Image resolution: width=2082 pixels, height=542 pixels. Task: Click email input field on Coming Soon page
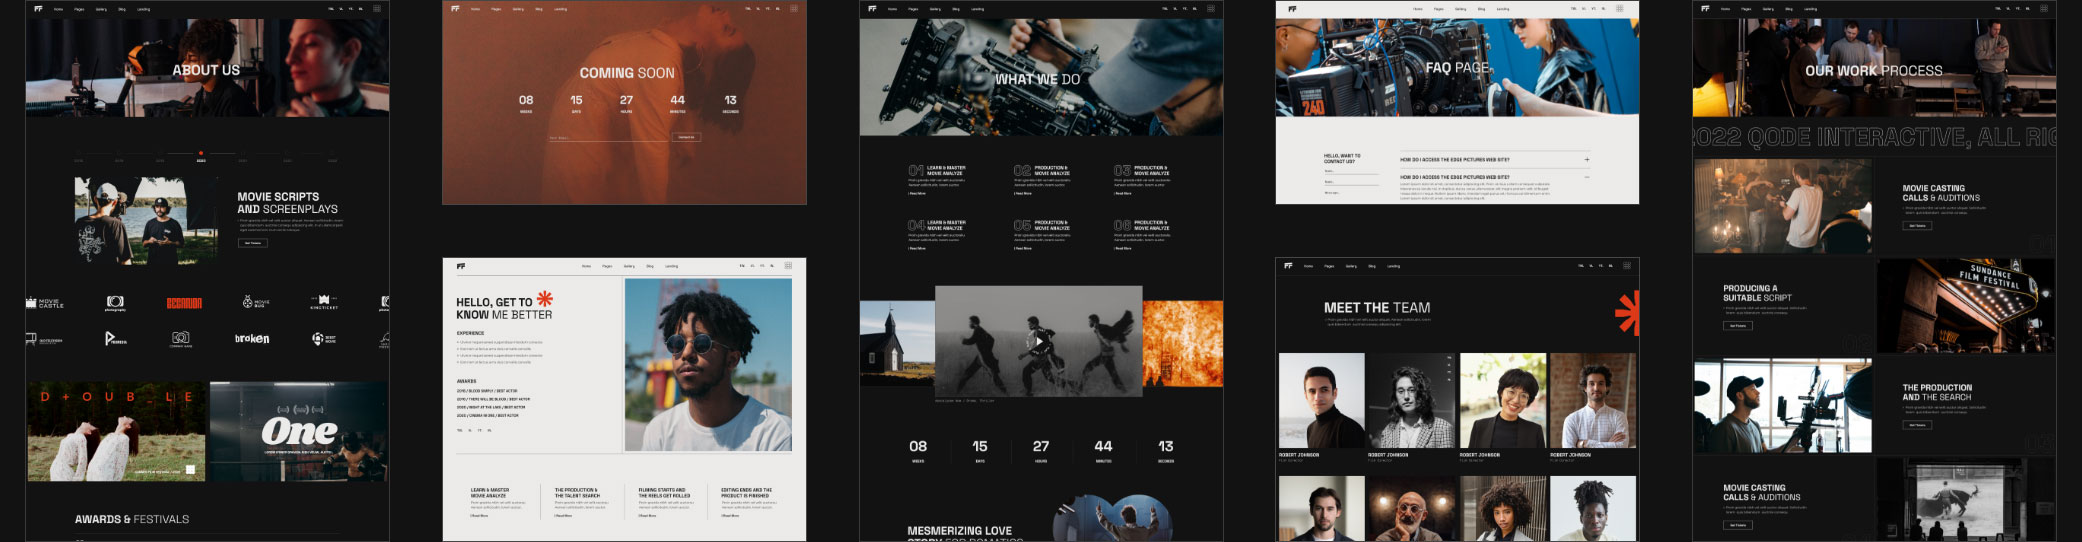[607, 137]
